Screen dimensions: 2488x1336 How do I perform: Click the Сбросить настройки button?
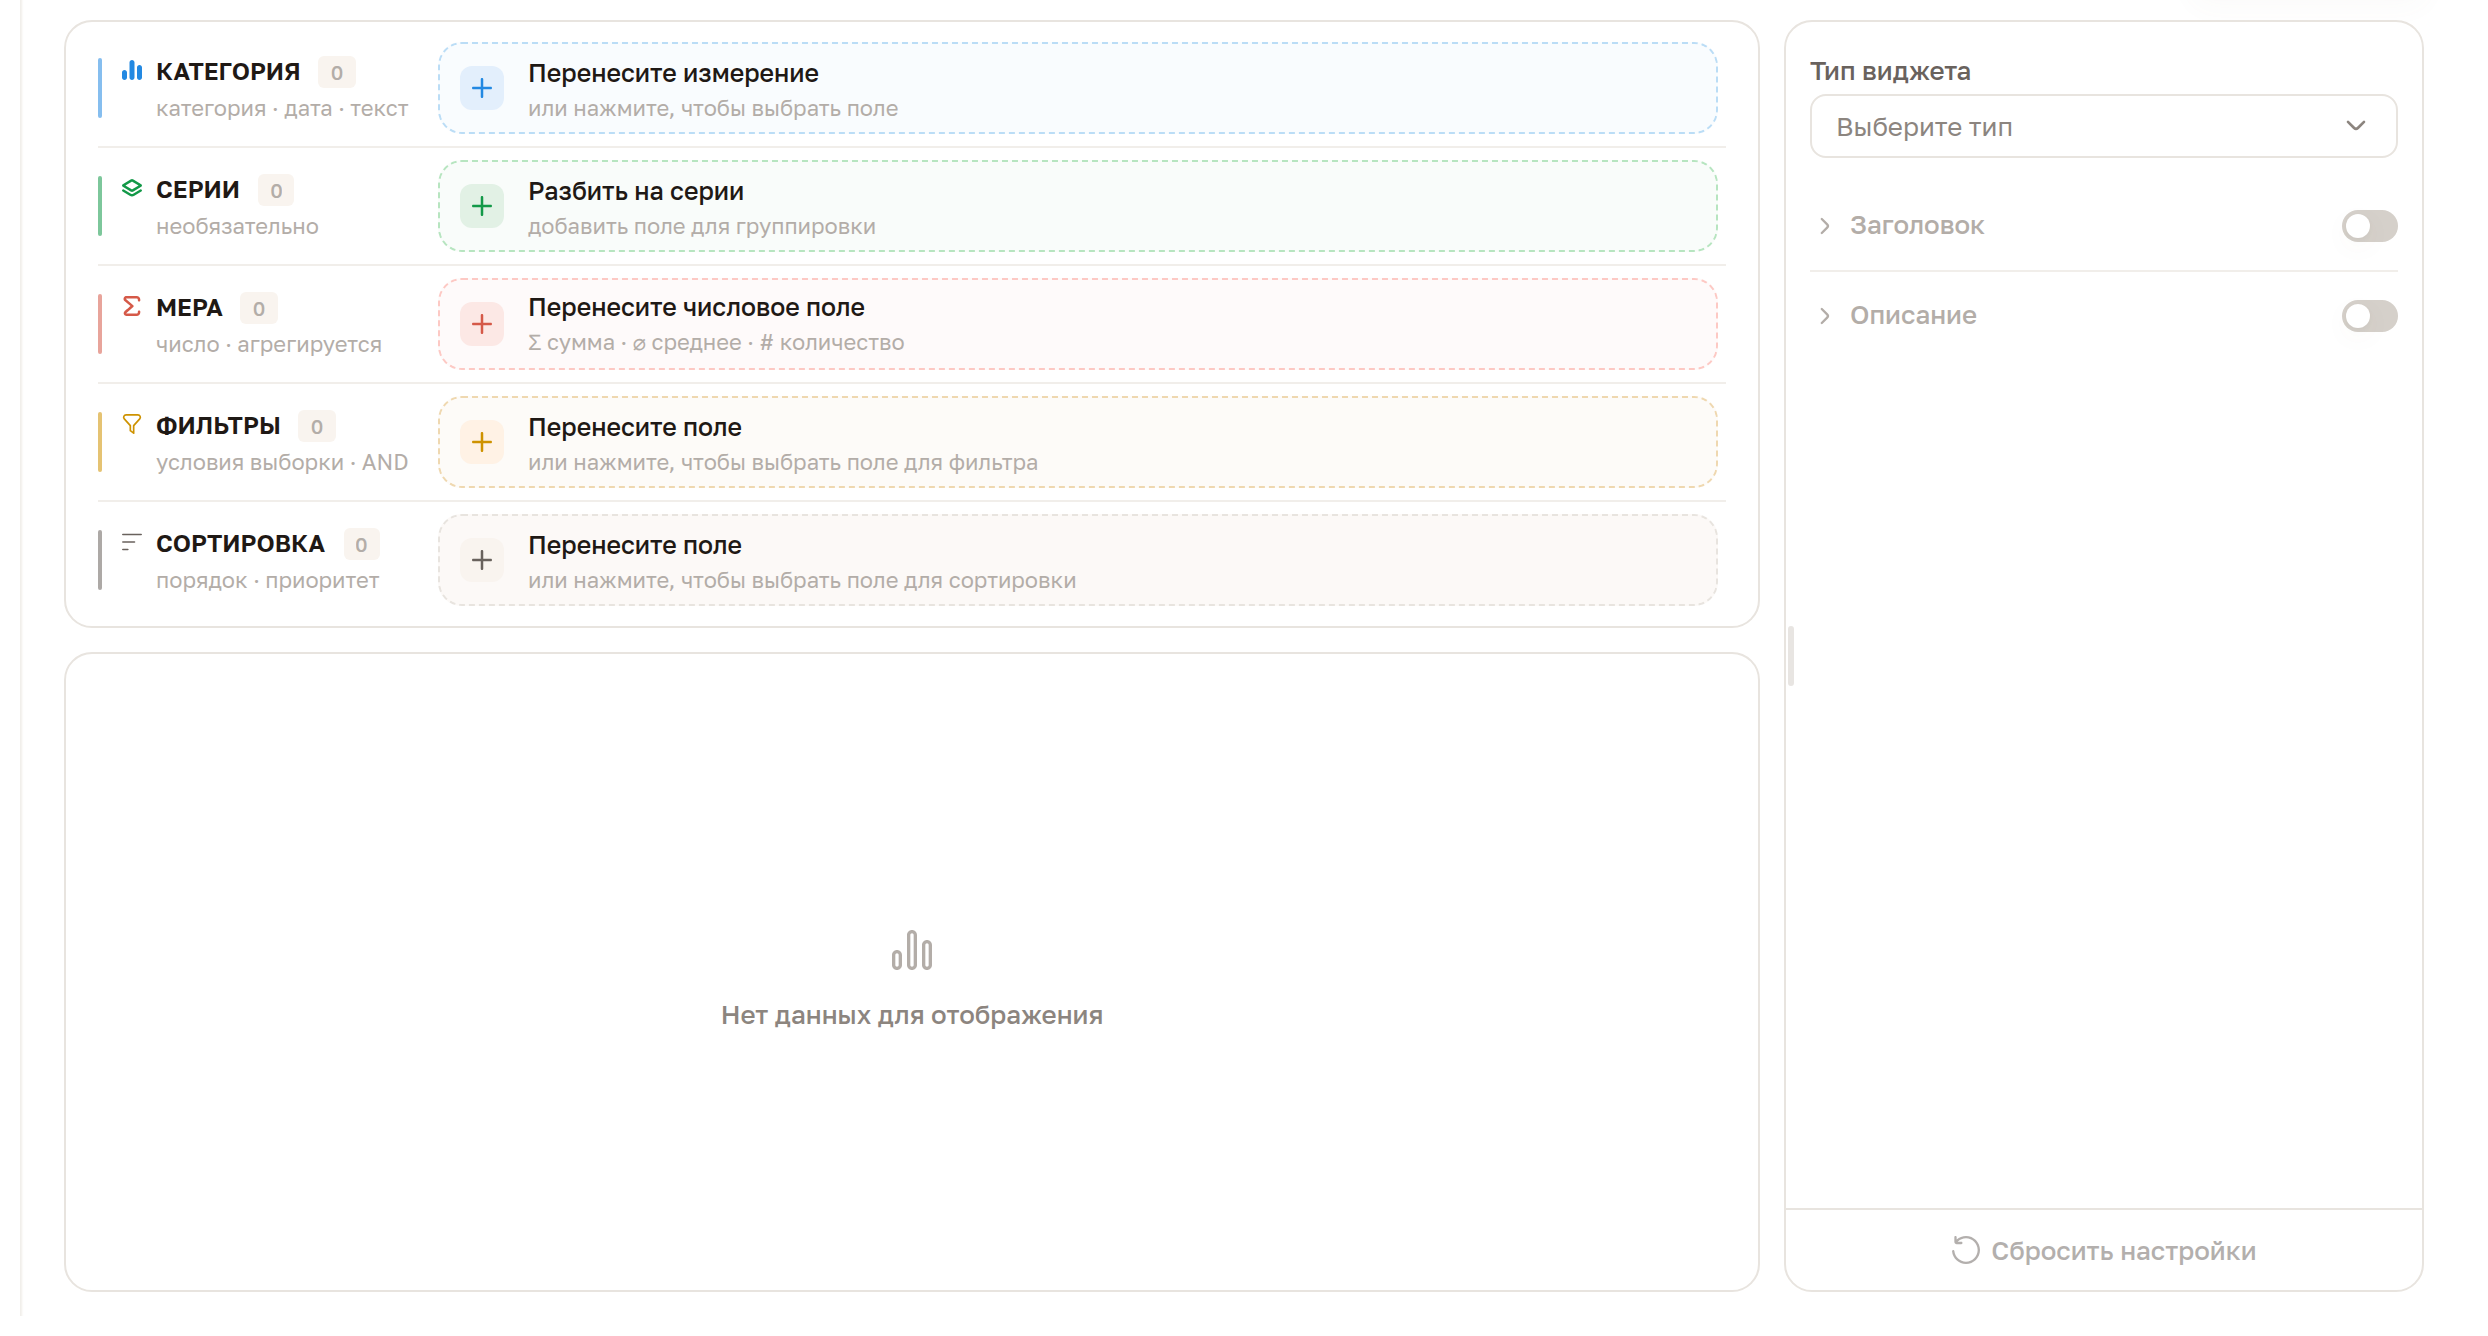point(2104,1250)
